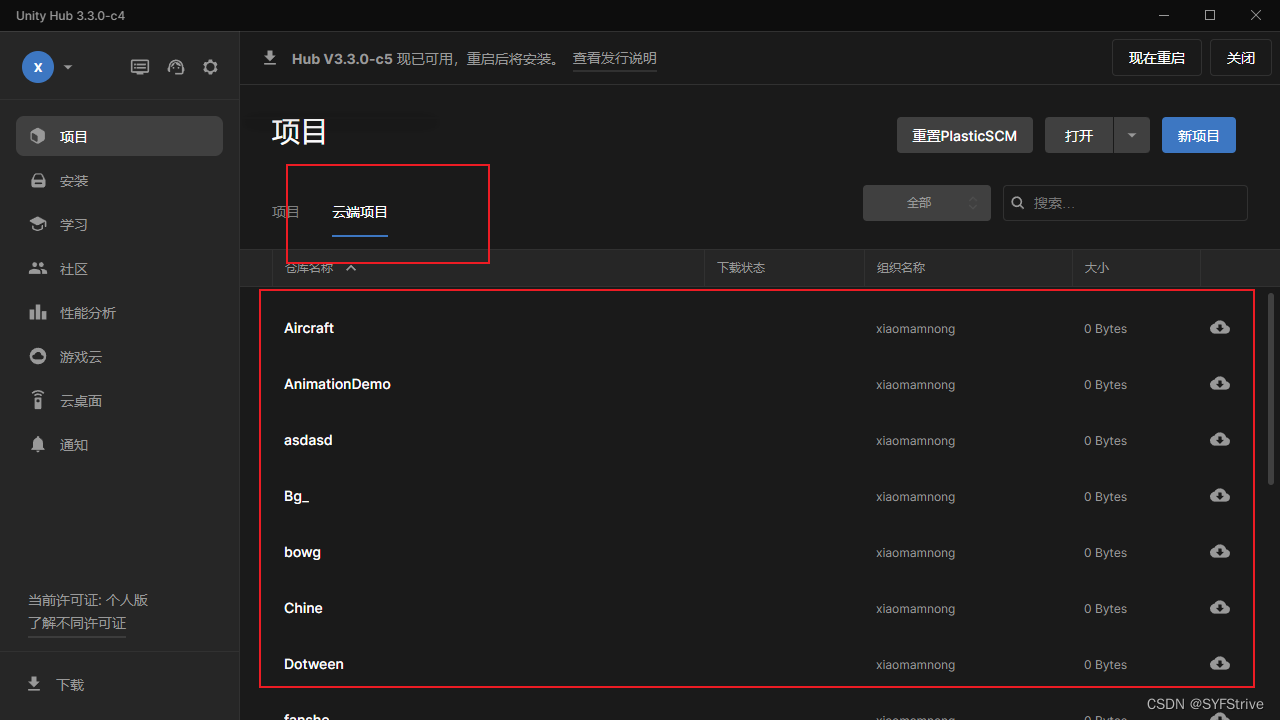Open the 社区 section
Screen dimensions: 1280x720
(119, 269)
